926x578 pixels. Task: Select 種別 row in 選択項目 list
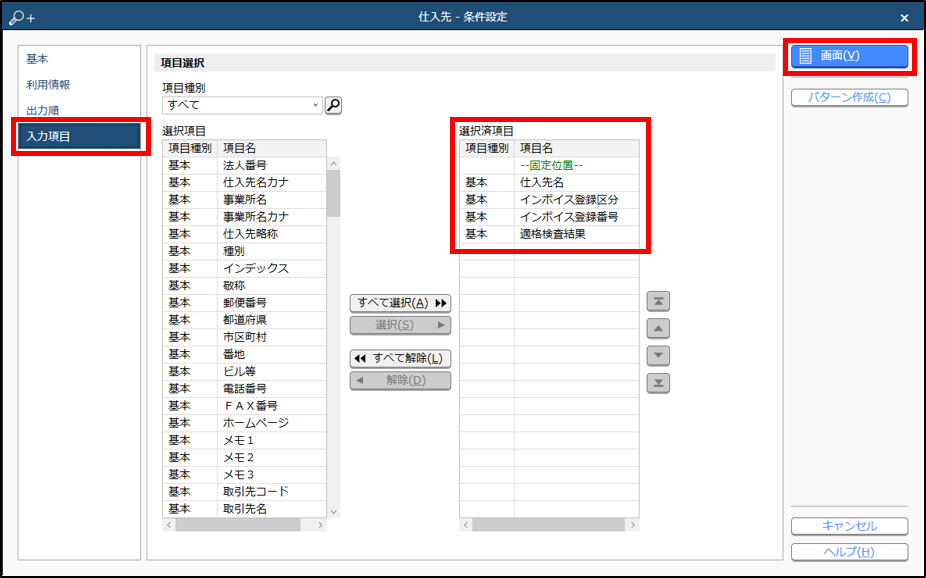pyautogui.click(x=244, y=251)
